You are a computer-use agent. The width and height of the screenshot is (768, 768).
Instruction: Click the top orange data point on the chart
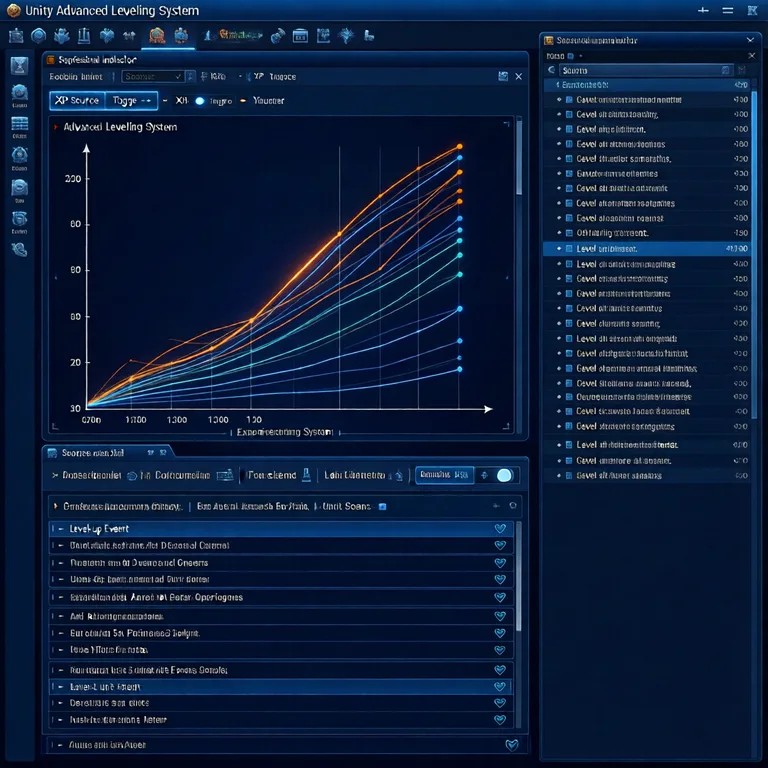459,146
